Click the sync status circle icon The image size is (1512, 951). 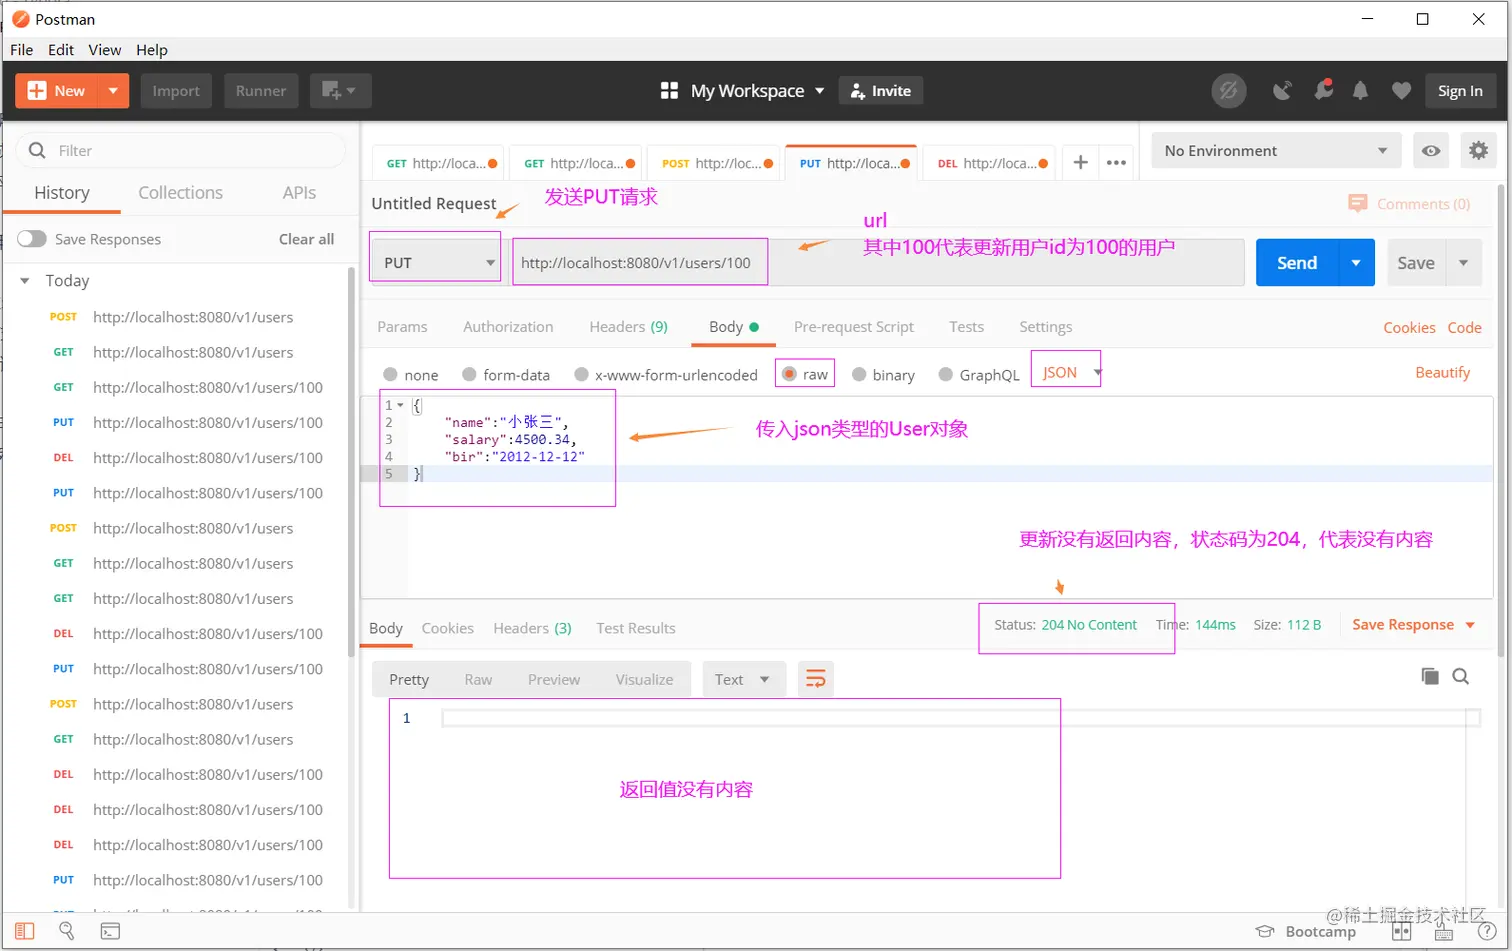coord(1229,91)
